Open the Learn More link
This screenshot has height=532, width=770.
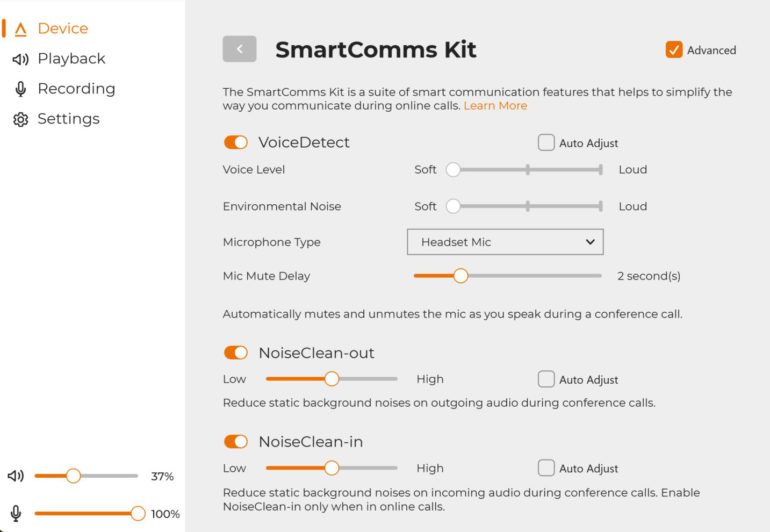click(x=495, y=106)
